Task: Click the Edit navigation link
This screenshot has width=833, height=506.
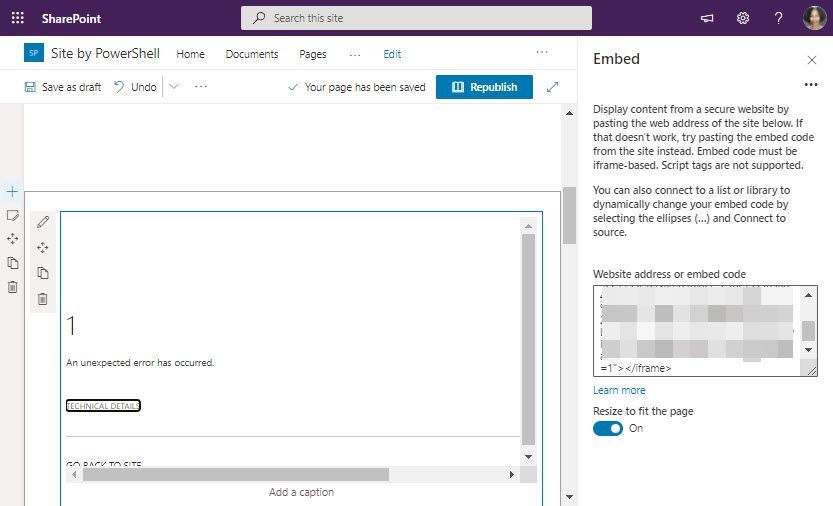Action: coord(392,54)
